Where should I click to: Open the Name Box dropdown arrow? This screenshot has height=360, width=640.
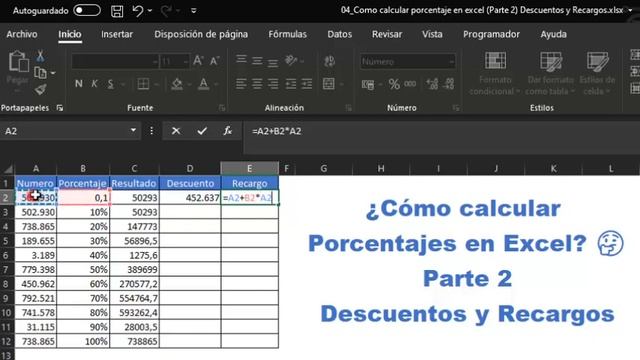coord(133,131)
